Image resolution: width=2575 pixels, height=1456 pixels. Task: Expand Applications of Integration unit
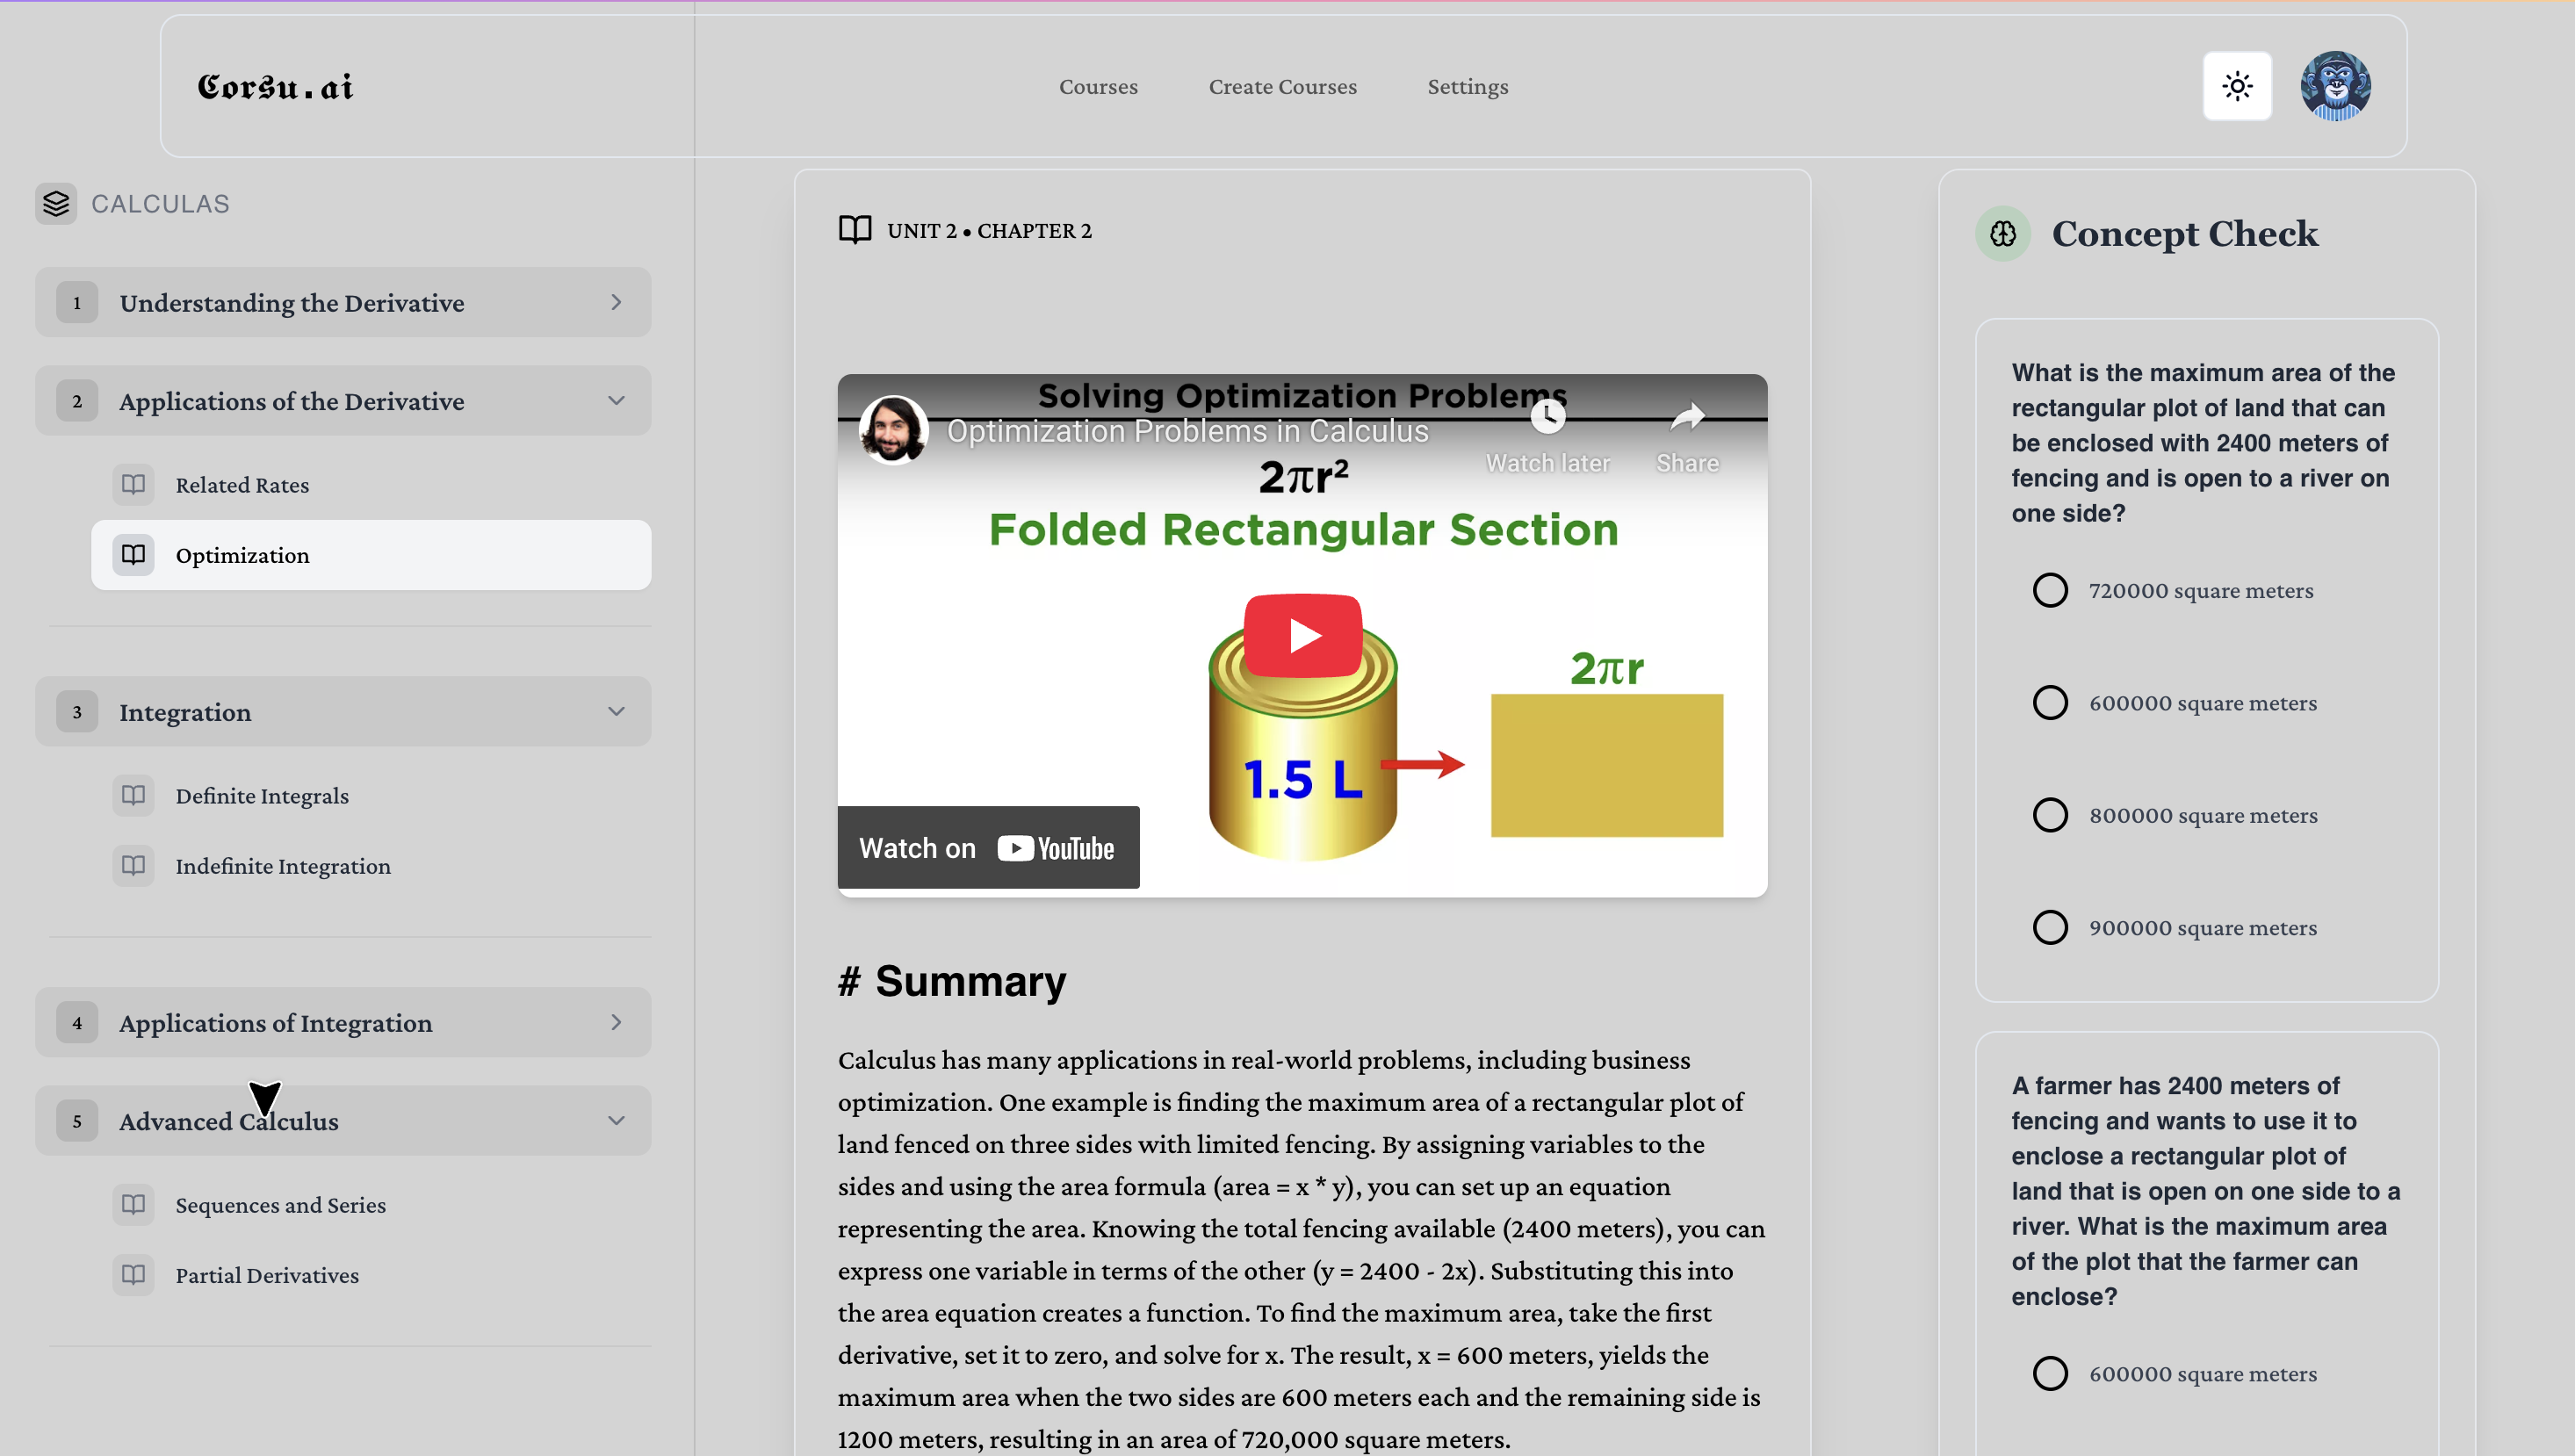343,1022
